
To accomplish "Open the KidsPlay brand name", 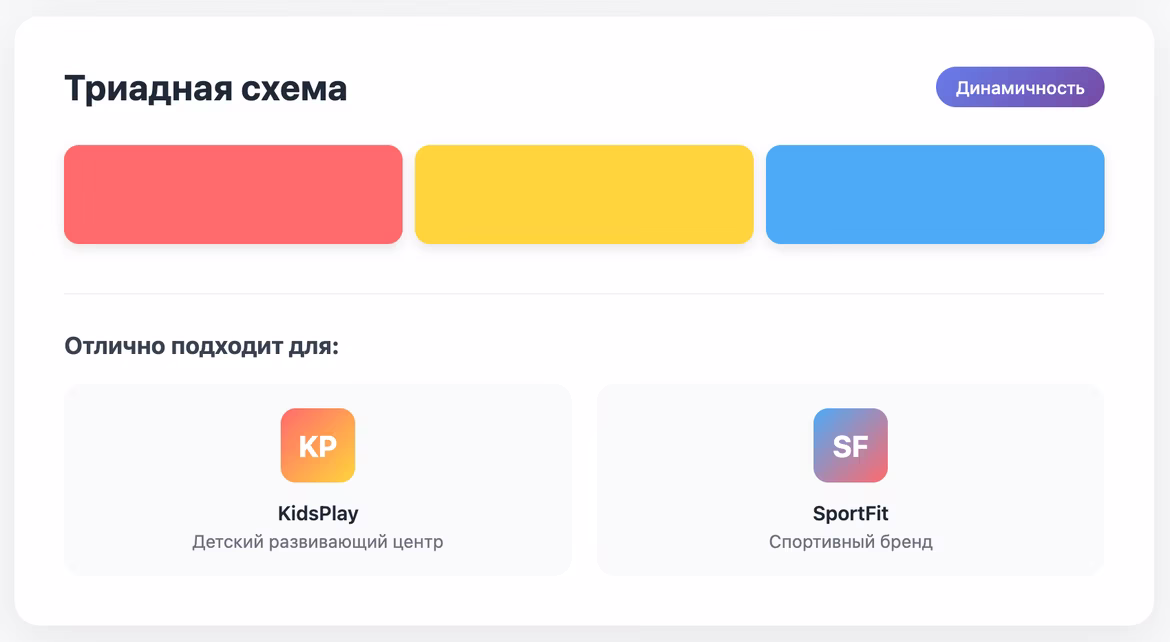I will tap(318, 514).
